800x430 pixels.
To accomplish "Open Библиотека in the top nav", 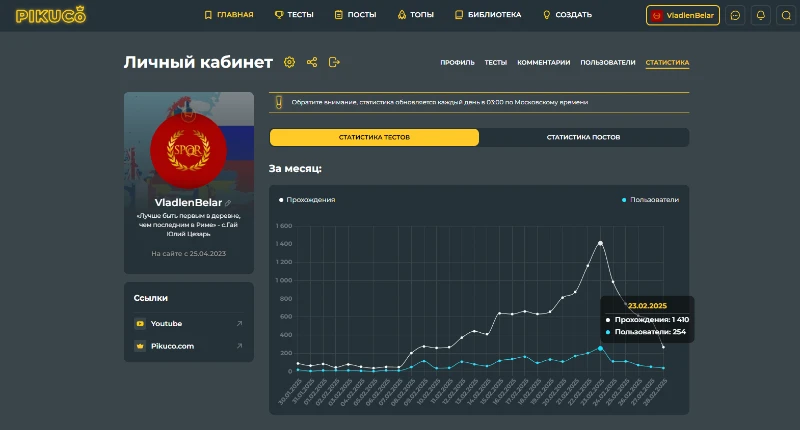I will click(488, 15).
